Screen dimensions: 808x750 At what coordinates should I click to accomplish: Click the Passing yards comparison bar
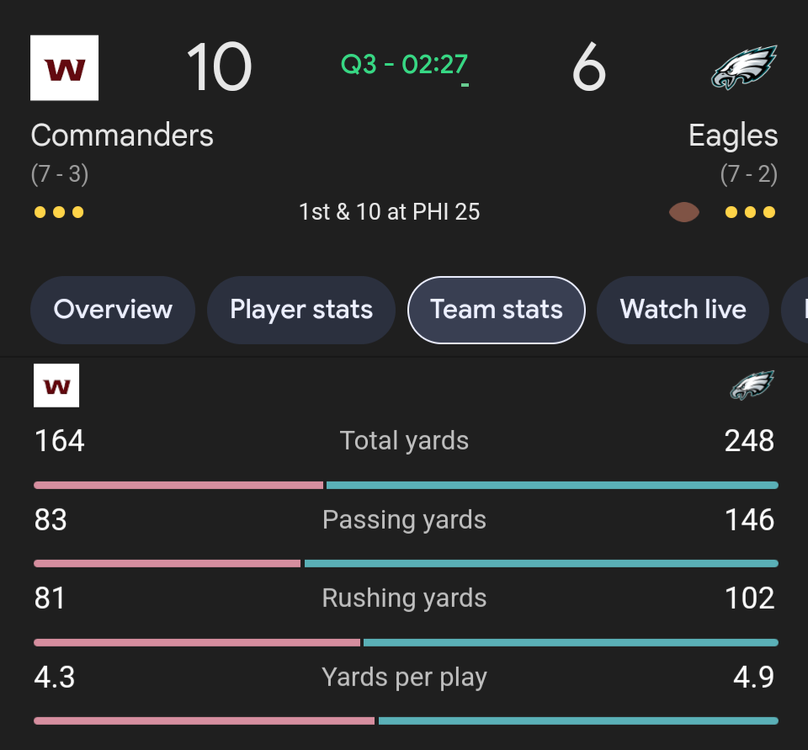405,564
